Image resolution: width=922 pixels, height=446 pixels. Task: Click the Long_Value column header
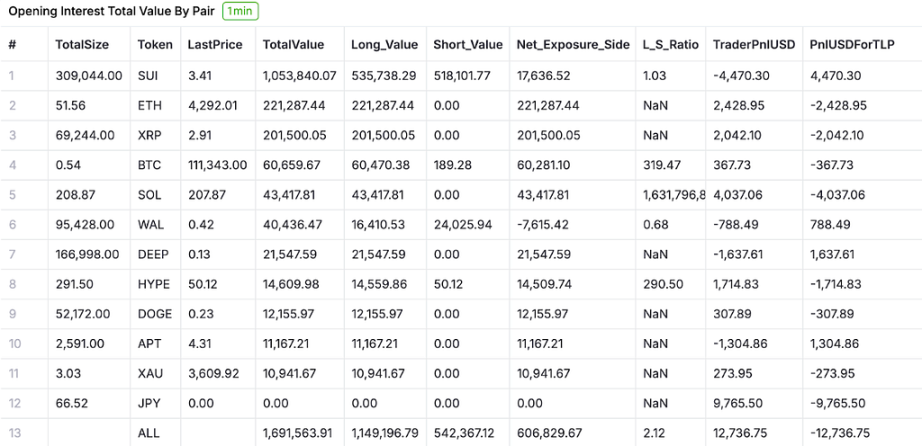tap(382, 45)
